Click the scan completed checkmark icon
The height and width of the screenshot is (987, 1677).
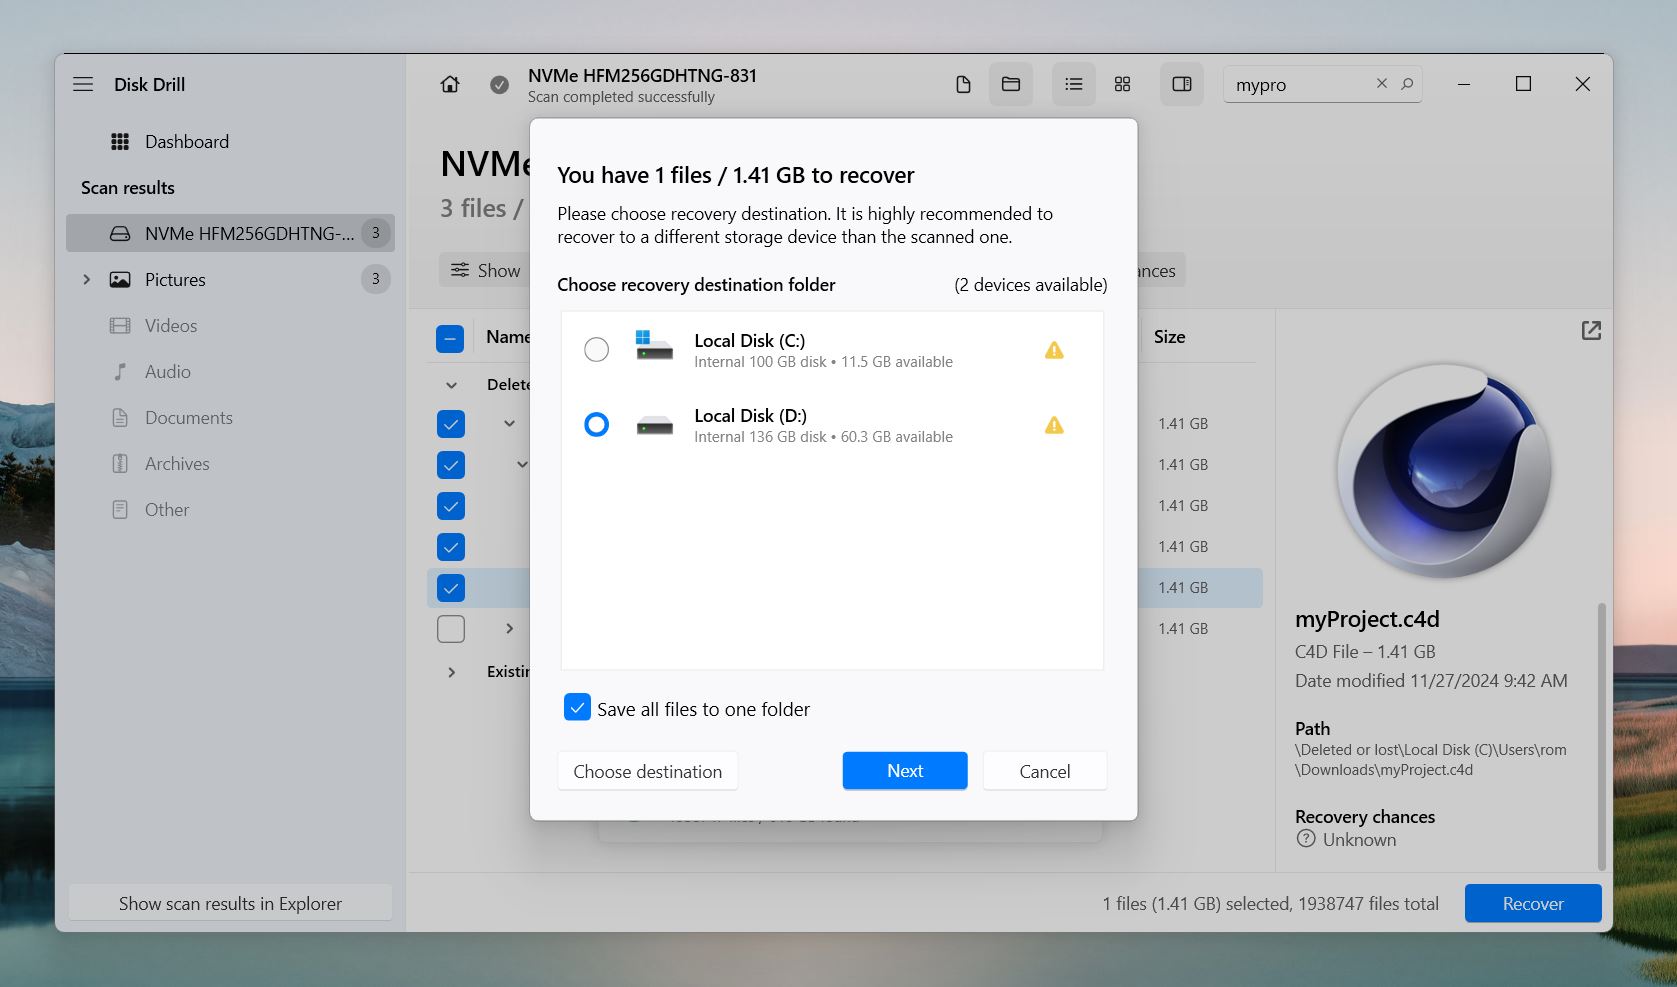tap(499, 85)
